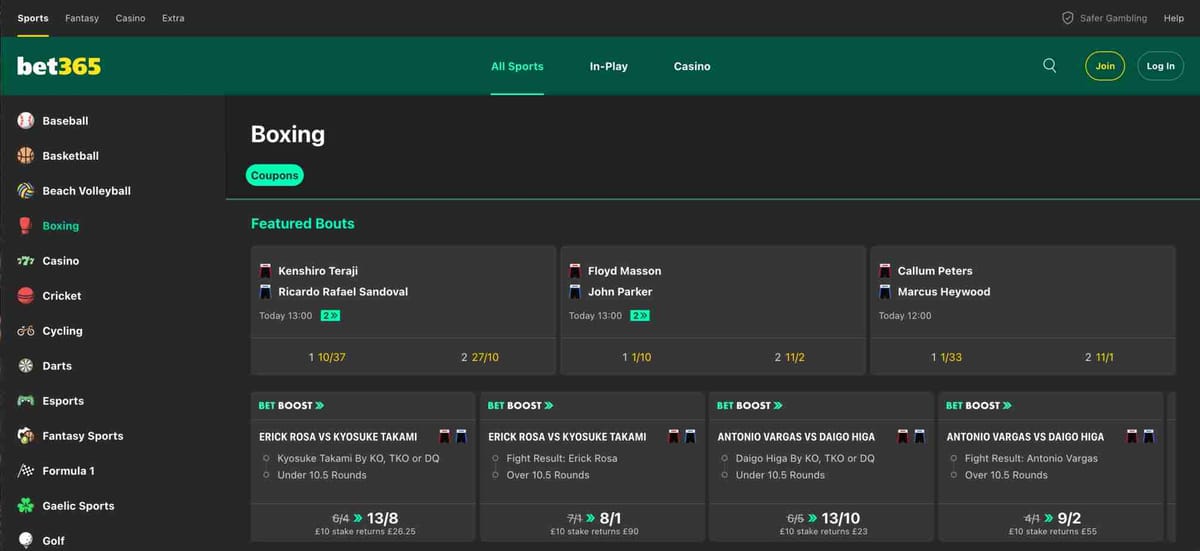Screen dimensions: 1200x551
Task: Click the Fantasy Sports icon
Action: pyautogui.click(x=26, y=436)
